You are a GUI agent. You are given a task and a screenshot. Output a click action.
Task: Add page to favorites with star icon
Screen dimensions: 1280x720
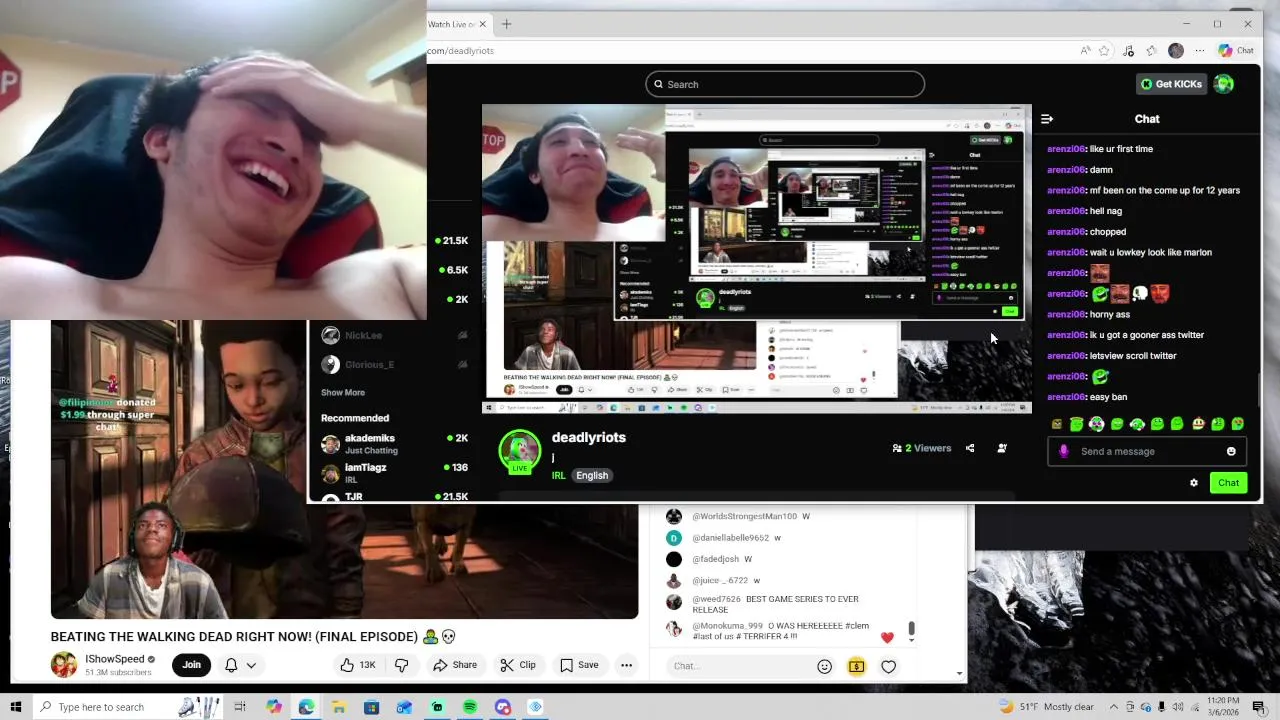click(1104, 51)
